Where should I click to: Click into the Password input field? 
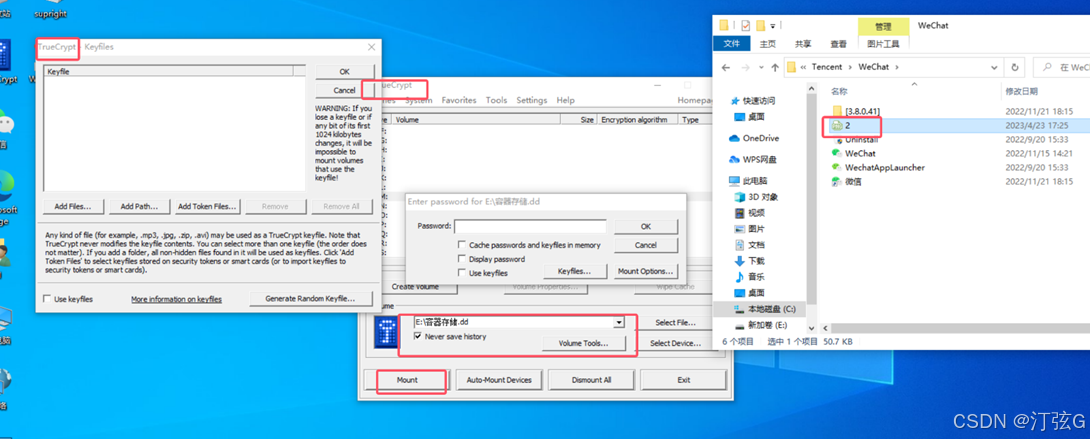pyautogui.click(x=530, y=226)
